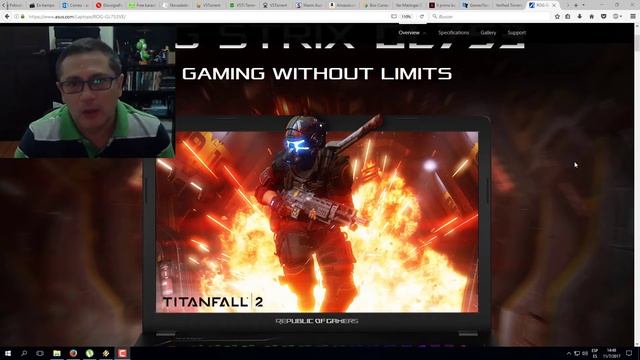
Task: Open the network icon in system tray
Action: (x=577, y=353)
